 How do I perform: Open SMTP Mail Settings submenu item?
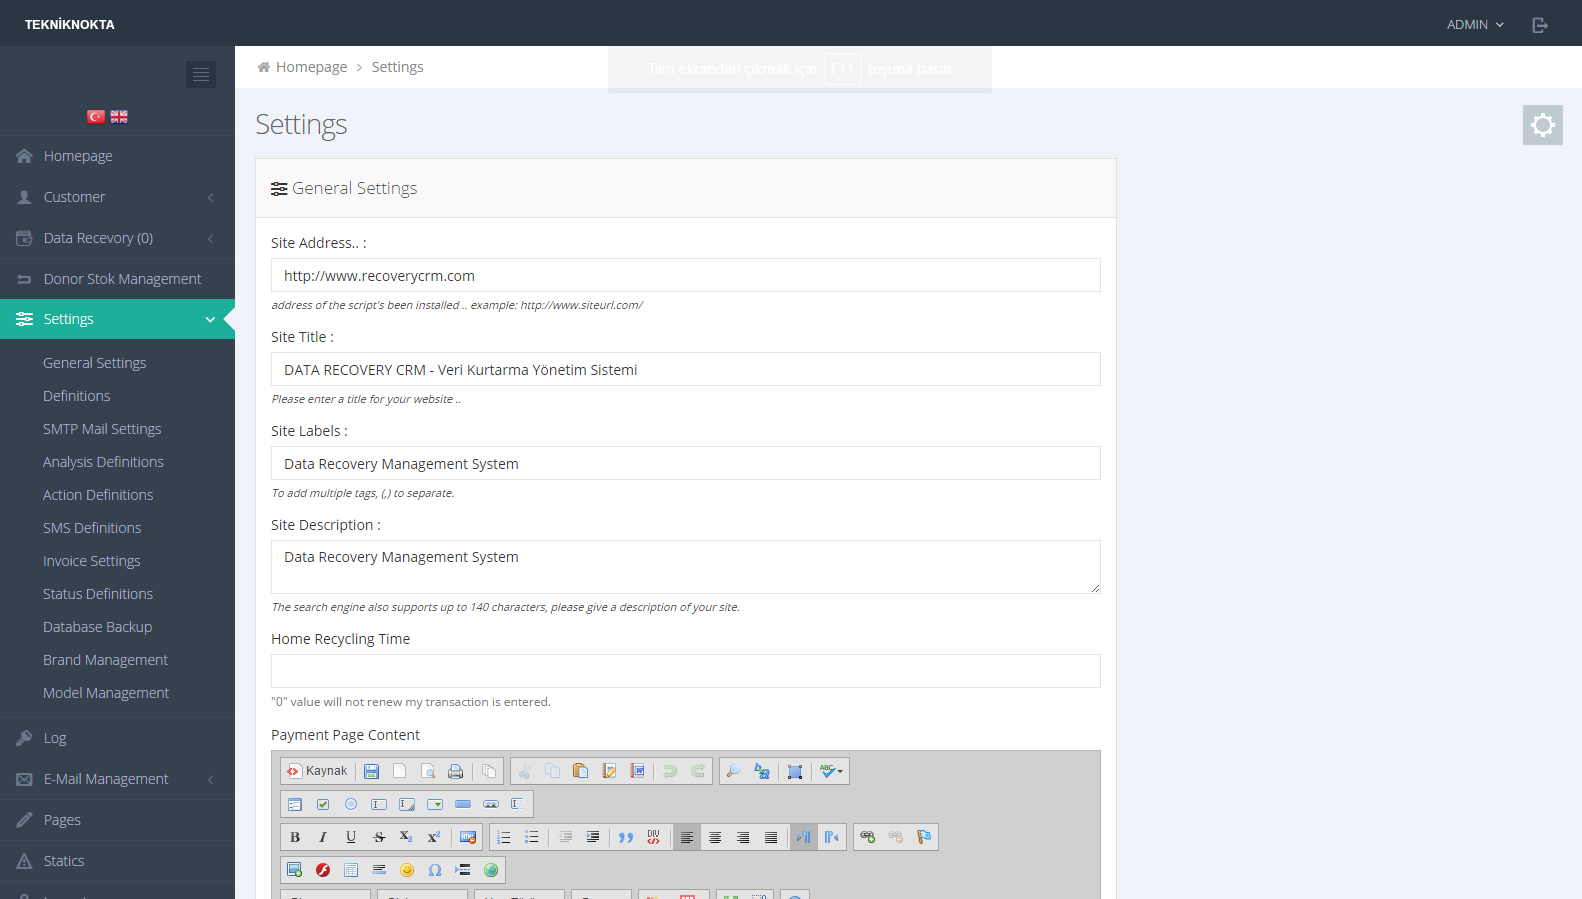point(102,429)
